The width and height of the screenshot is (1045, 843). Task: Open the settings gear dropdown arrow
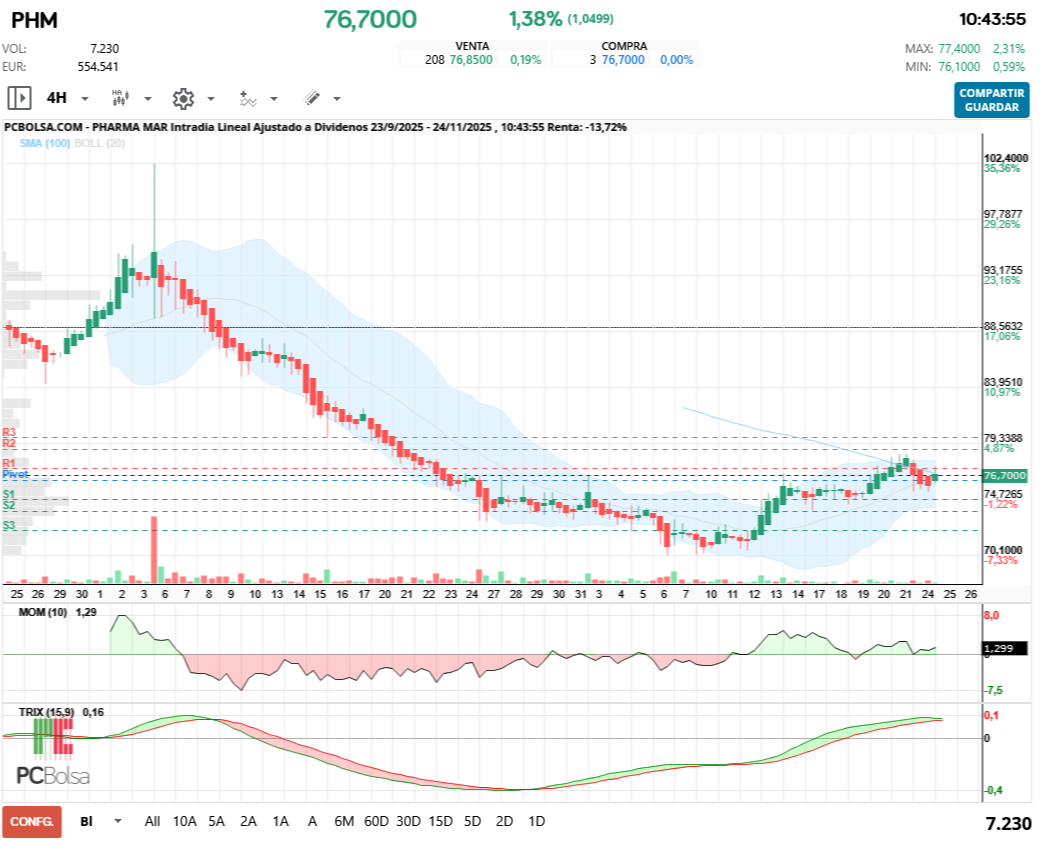click(210, 98)
